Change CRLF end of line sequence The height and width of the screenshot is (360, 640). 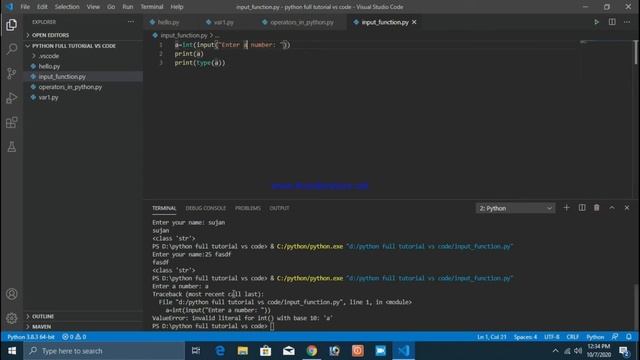[573, 337]
